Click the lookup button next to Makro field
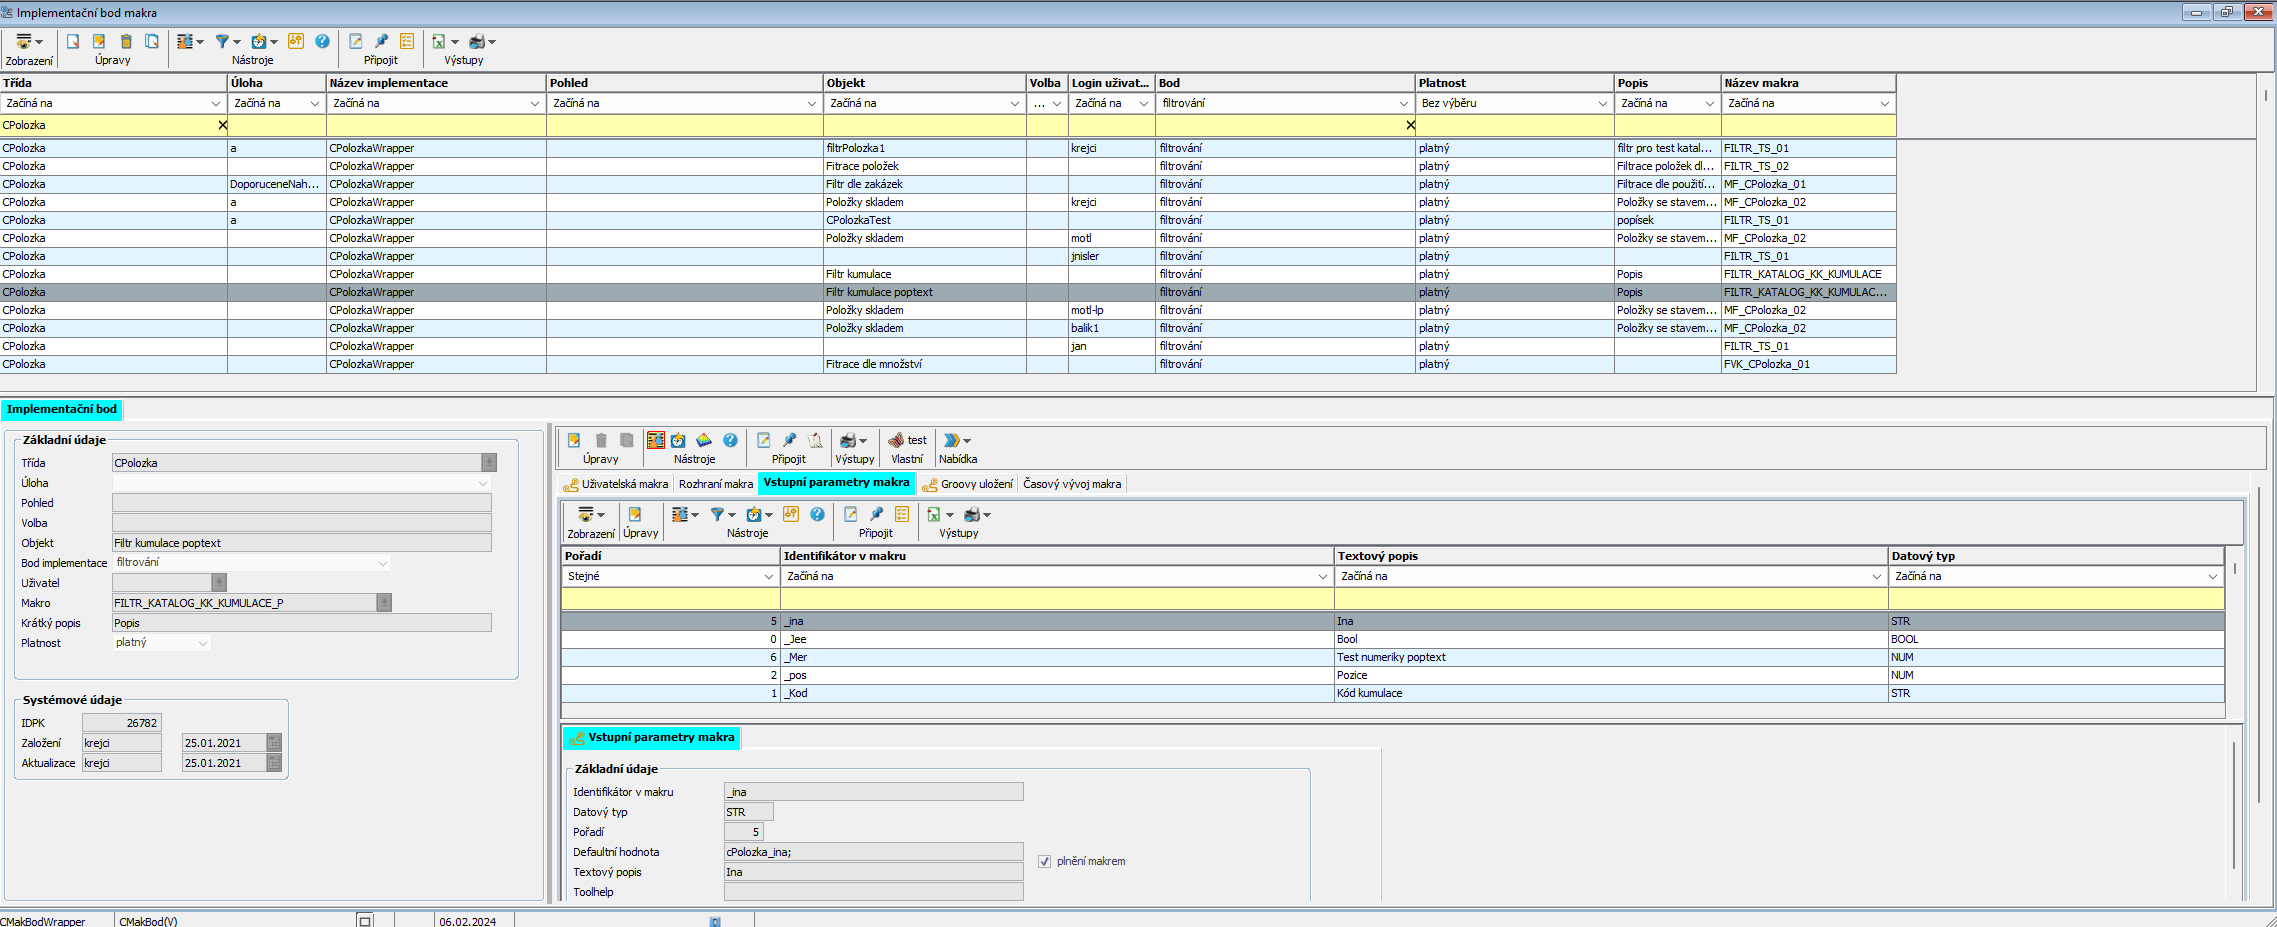2277x927 pixels. pyautogui.click(x=384, y=603)
